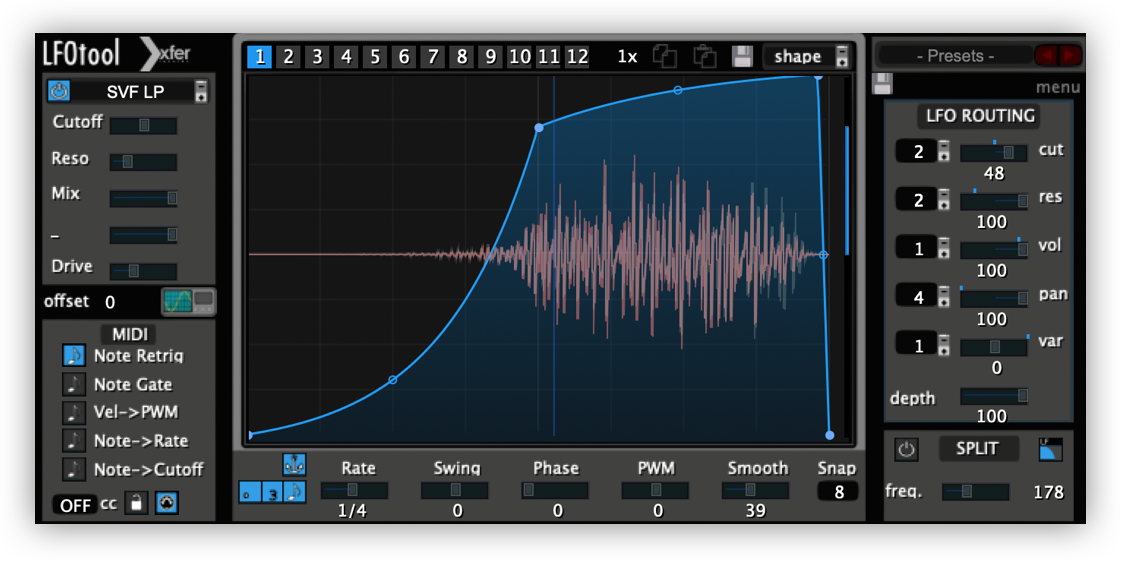Select LFO graph tab 4
Image resolution: width=1121 pixels, height=561 pixels.
346,56
